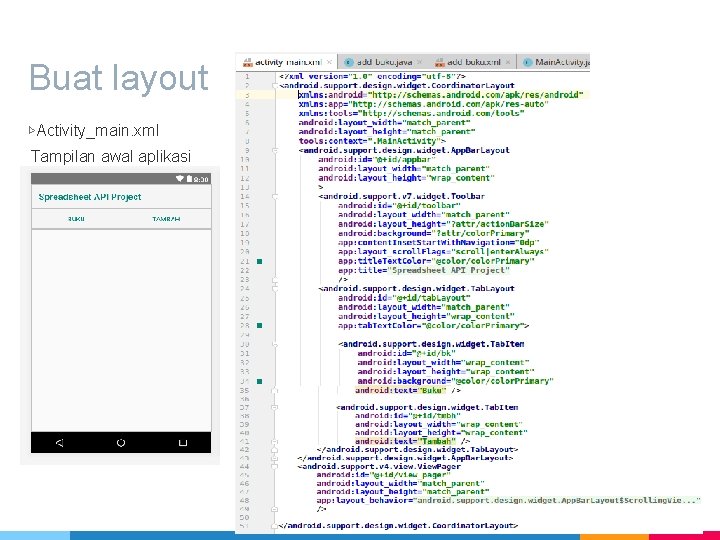
Task: Click the android:id="@+id/toolbar" line
Action: (x=399, y=206)
